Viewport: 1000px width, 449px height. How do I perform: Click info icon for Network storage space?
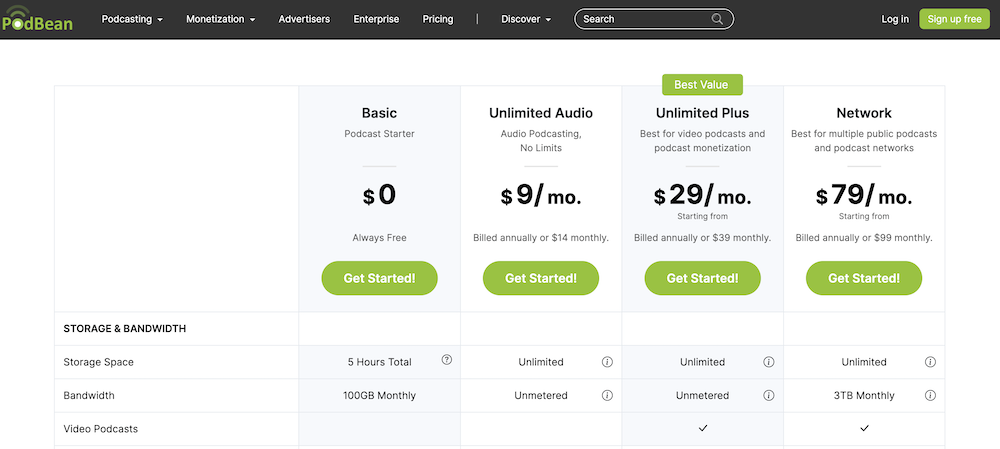point(930,362)
